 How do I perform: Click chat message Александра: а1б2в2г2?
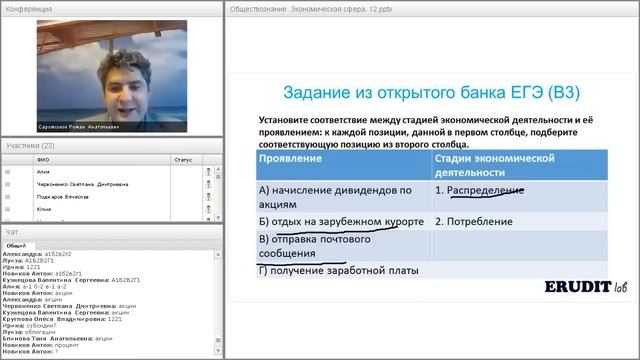pos(37,254)
